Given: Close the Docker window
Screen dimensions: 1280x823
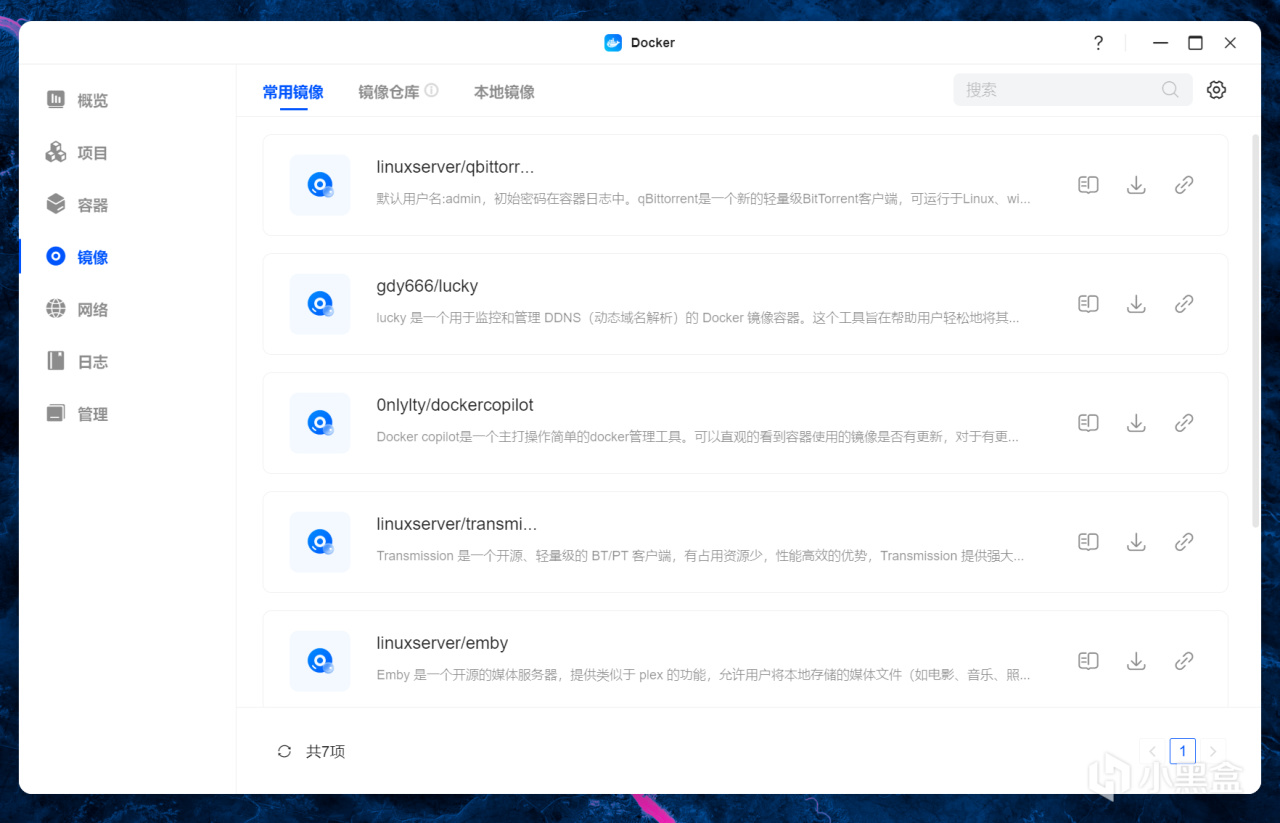Looking at the screenshot, I should pyautogui.click(x=1230, y=43).
